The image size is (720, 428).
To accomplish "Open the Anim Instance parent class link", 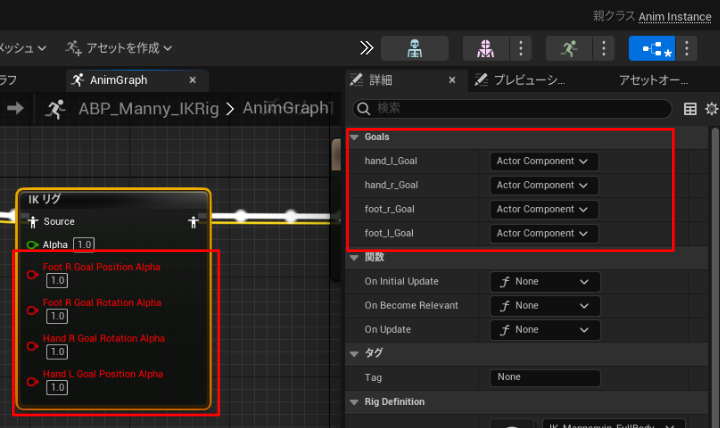I will pyautogui.click(x=675, y=17).
